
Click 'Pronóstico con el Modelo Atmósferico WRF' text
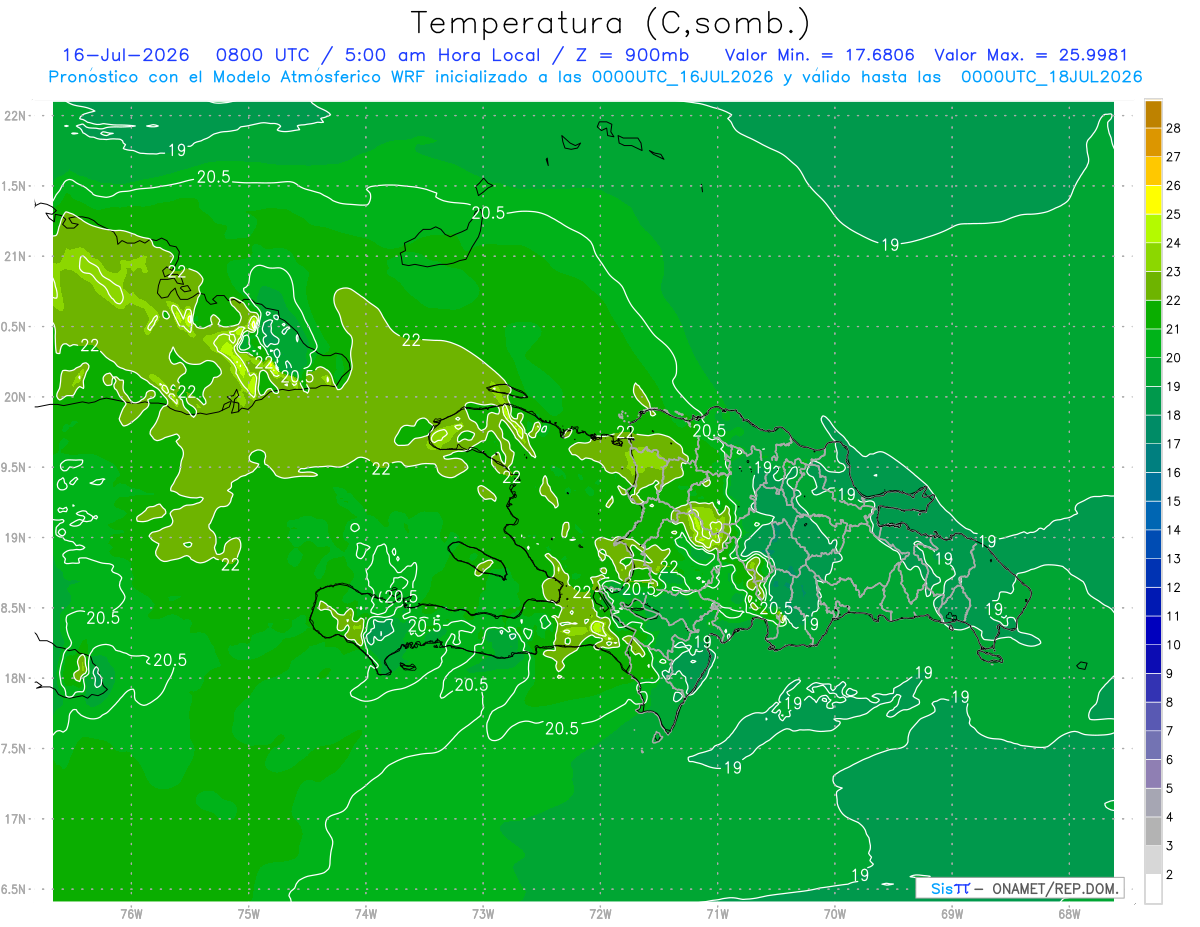239,77
